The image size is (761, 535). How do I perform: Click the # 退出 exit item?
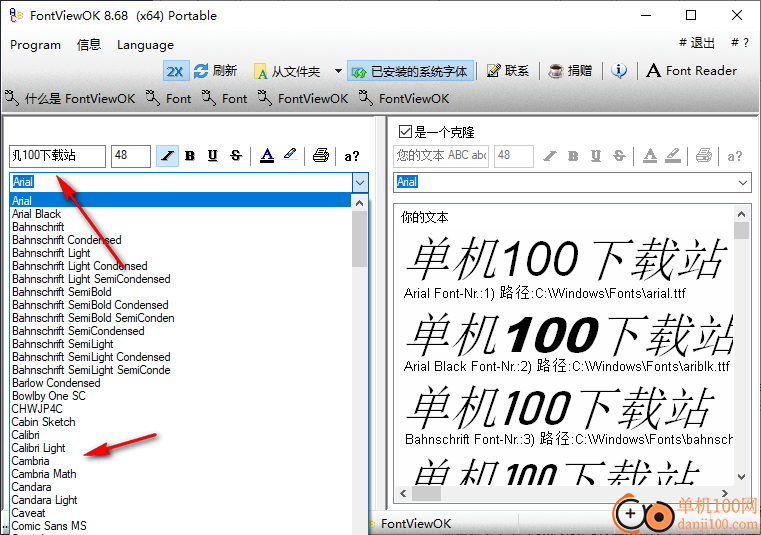[x=697, y=43]
